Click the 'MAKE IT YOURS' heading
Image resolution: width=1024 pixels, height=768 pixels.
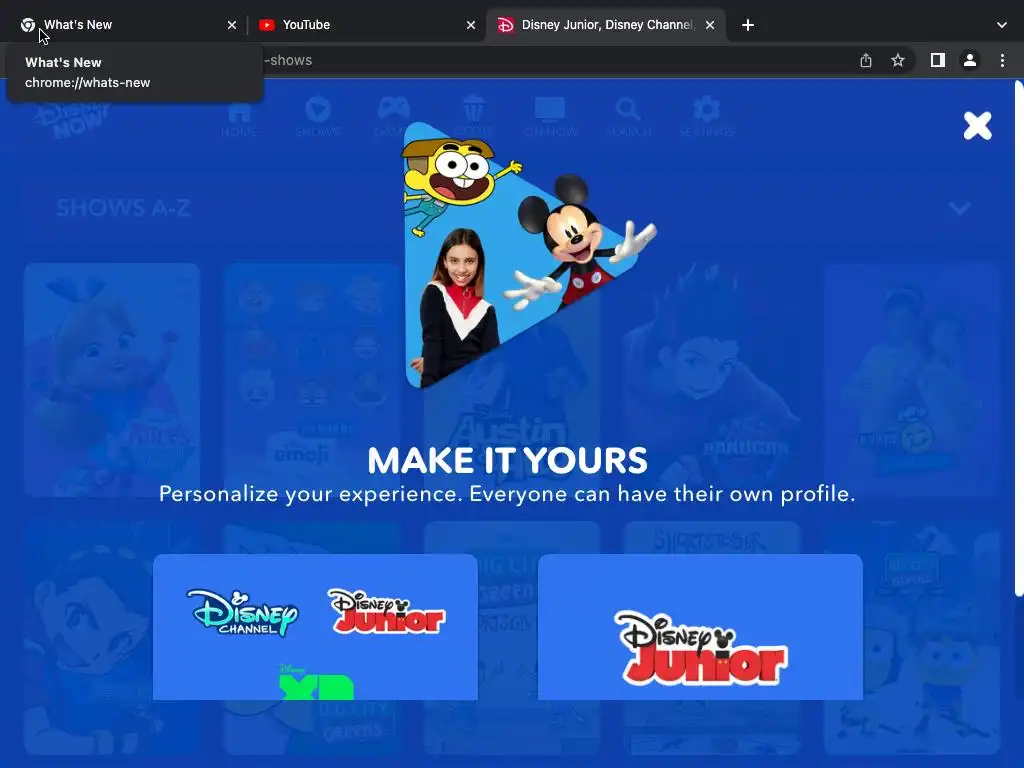pos(507,460)
